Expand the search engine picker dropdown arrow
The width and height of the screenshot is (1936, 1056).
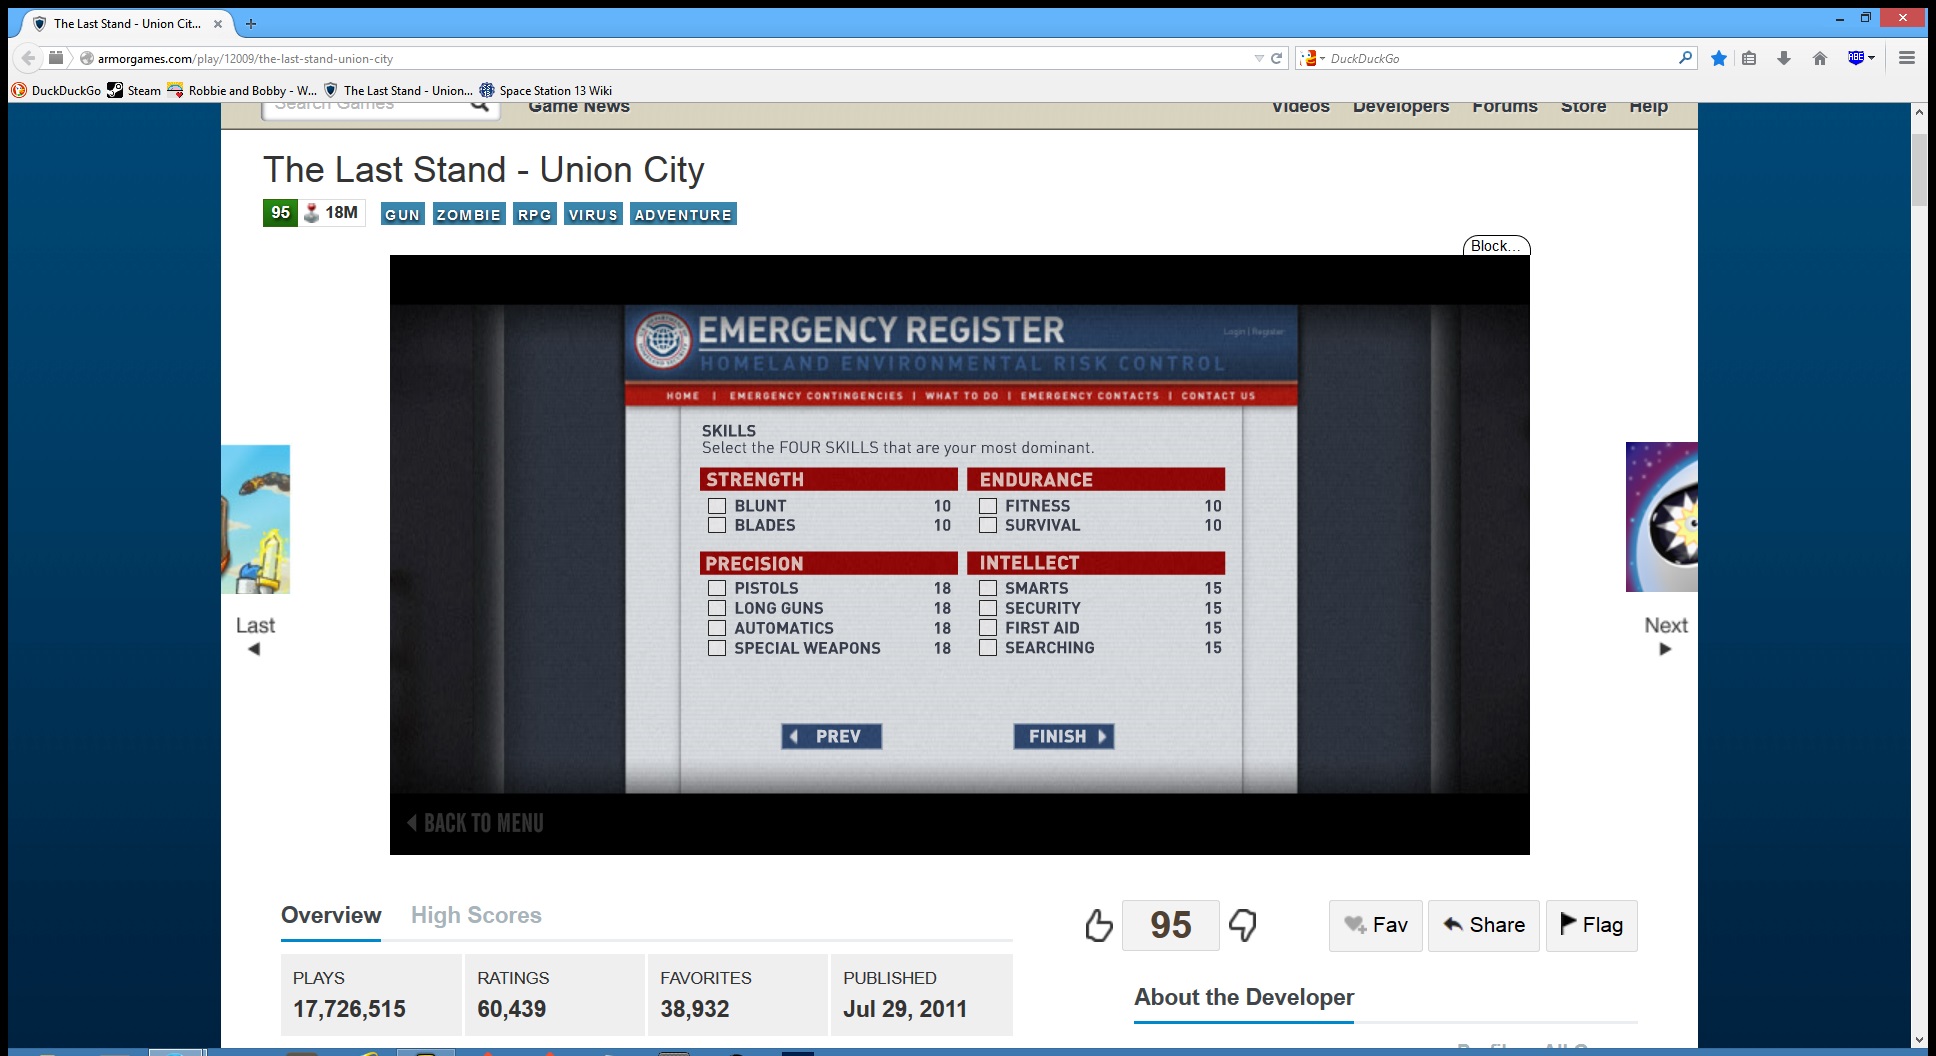tap(1322, 58)
